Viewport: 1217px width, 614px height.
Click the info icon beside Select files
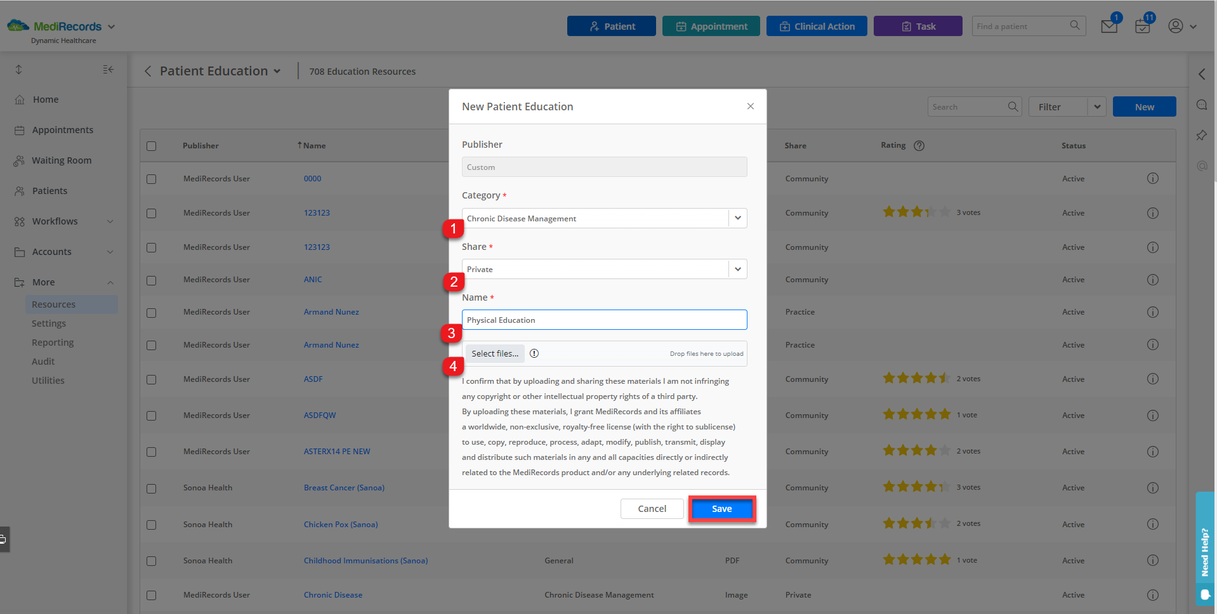(x=534, y=353)
